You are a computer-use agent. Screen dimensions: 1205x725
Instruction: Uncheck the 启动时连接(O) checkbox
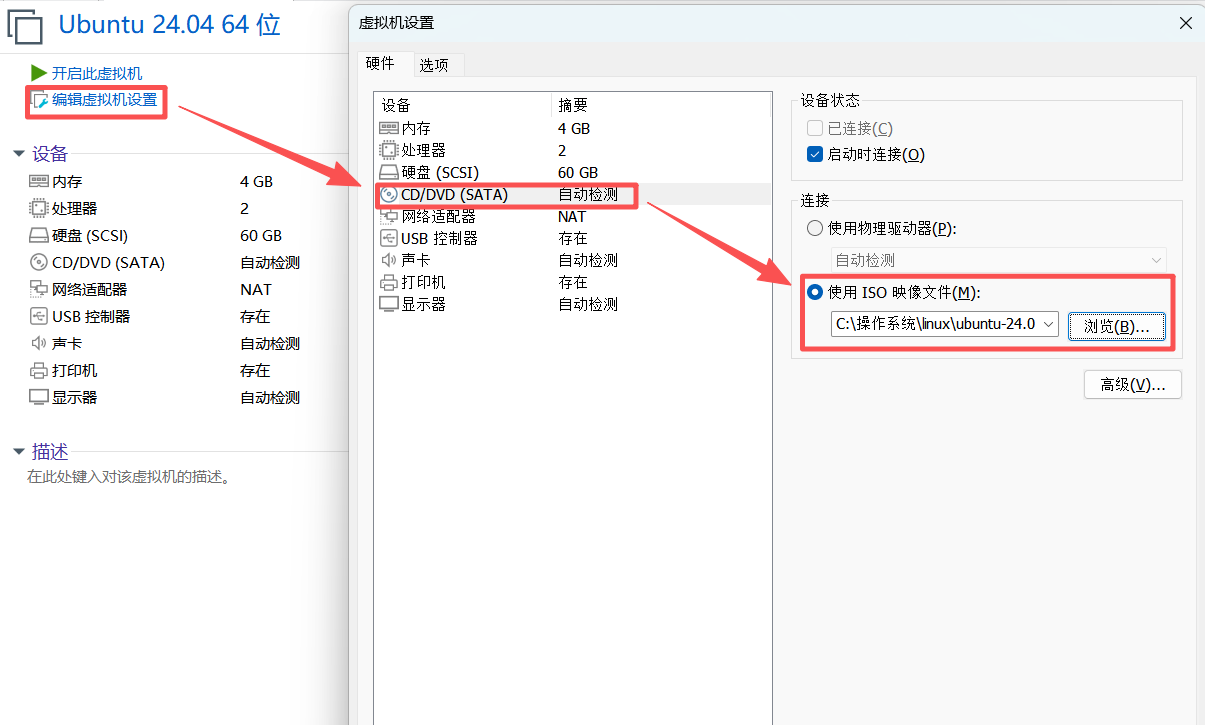pos(814,154)
